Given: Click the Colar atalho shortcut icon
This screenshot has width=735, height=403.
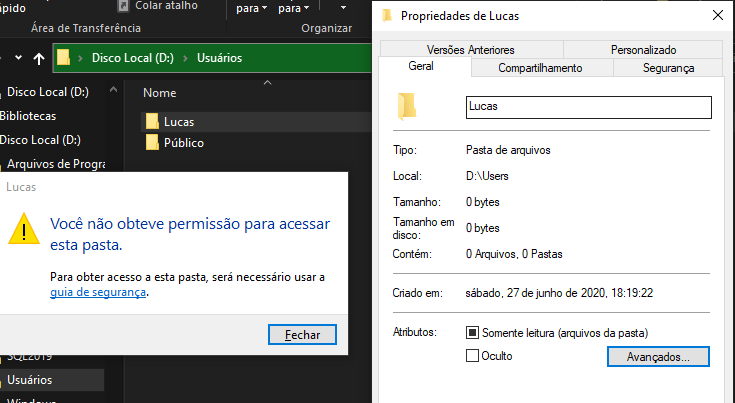Looking at the screenshot, I should coord(123,6).
